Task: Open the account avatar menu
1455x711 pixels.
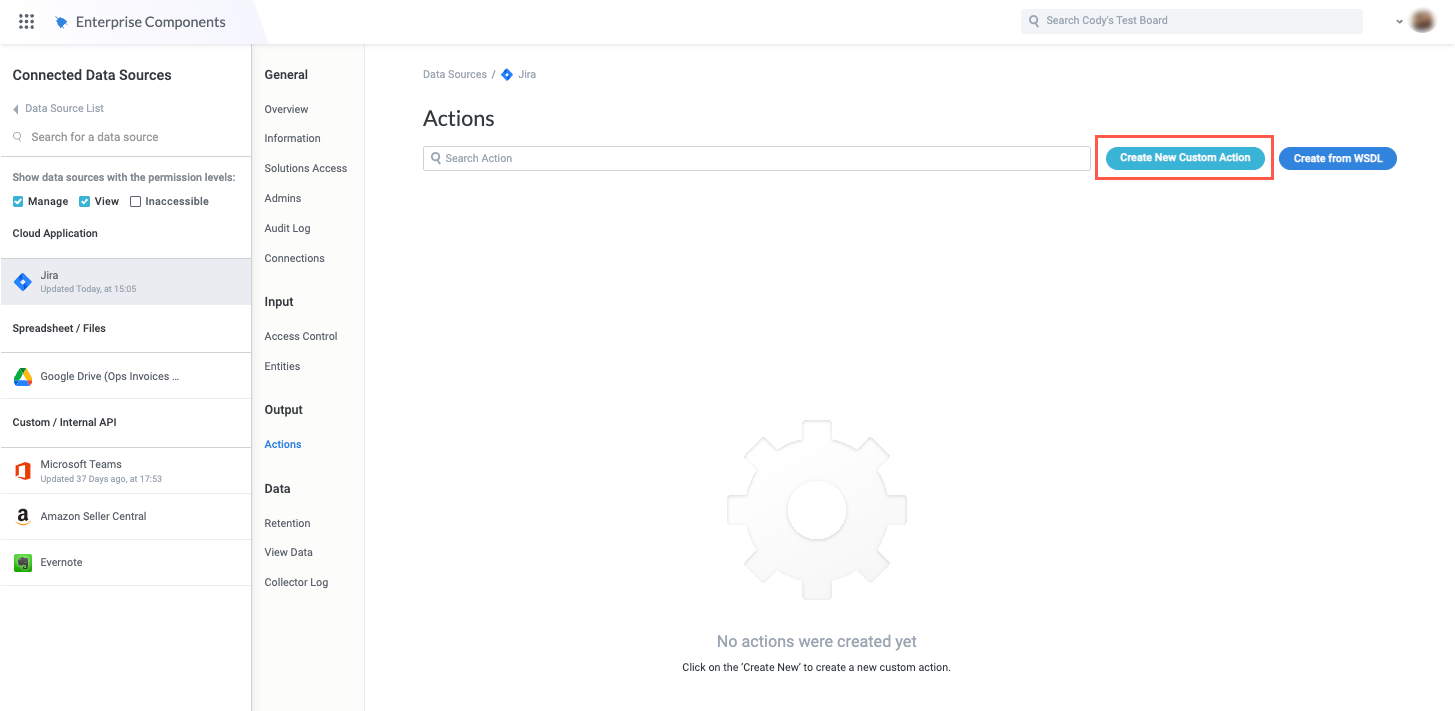Action: [1422, 20]
